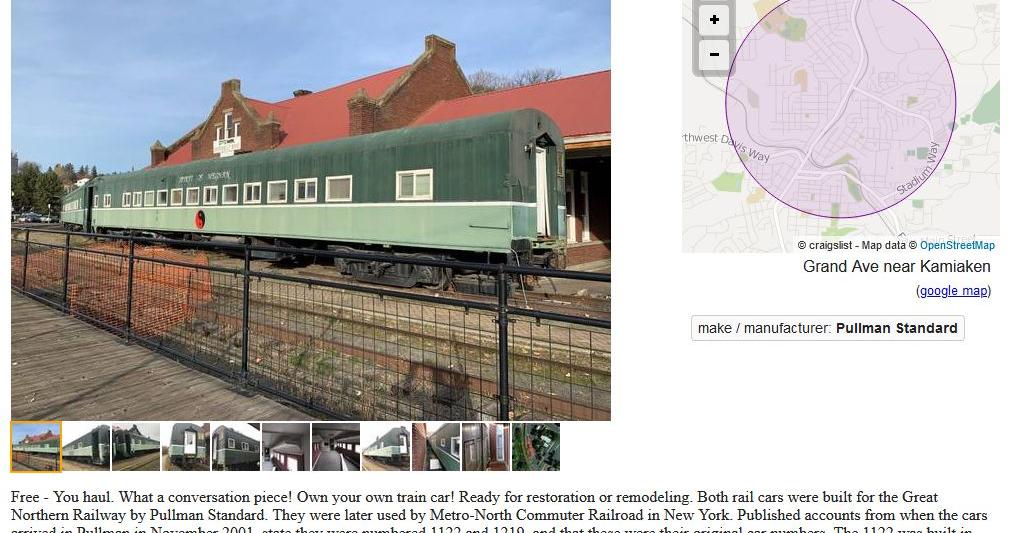Open the fourth thumbnail showing car end door
Viewport: 1015px width, 533px height.
186,447
